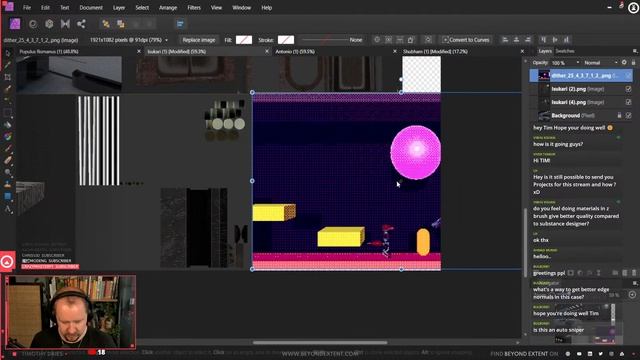Click the horizontal canvas scrollbar

click(320, 342)
